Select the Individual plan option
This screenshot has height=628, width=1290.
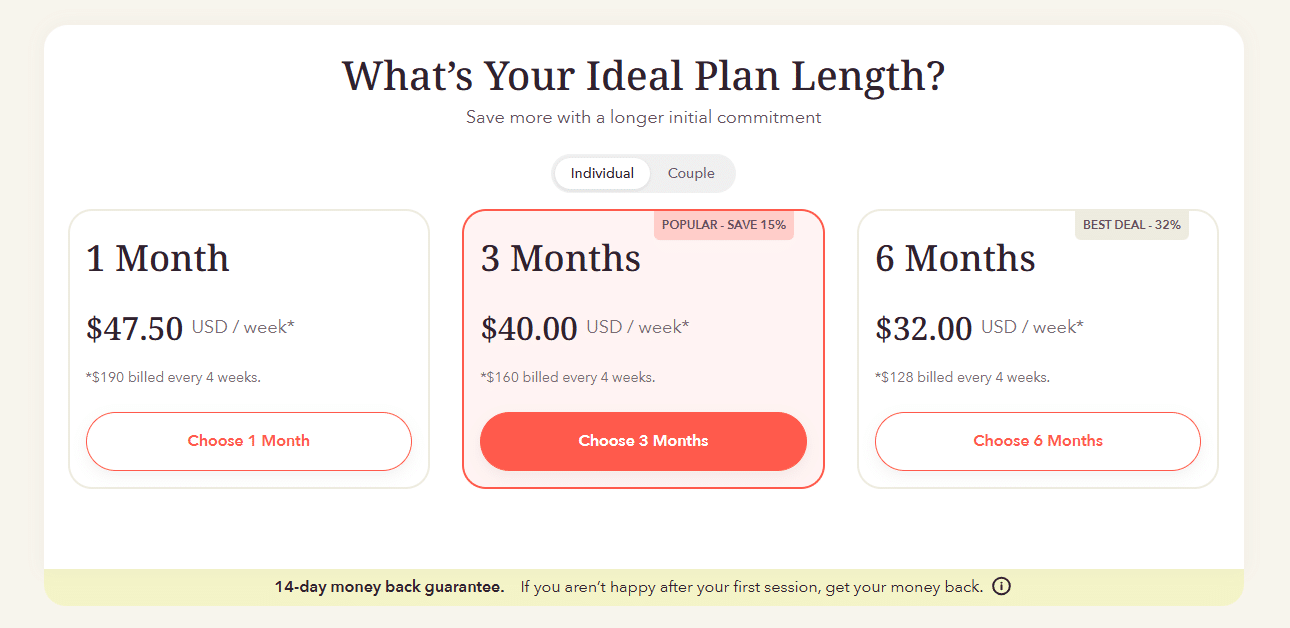pos(602,173)
